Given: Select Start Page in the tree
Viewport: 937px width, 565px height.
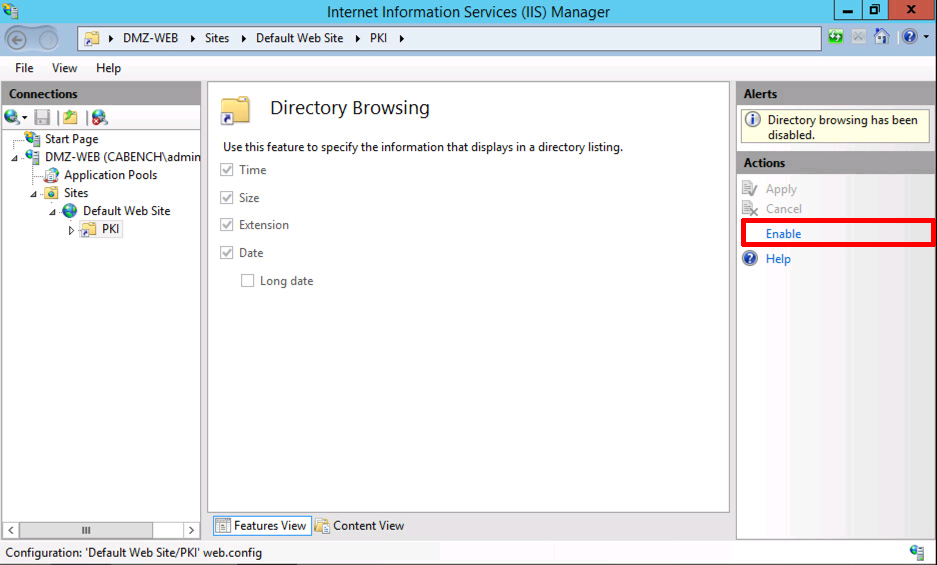Looking at the screenshot, I should 72,139.
